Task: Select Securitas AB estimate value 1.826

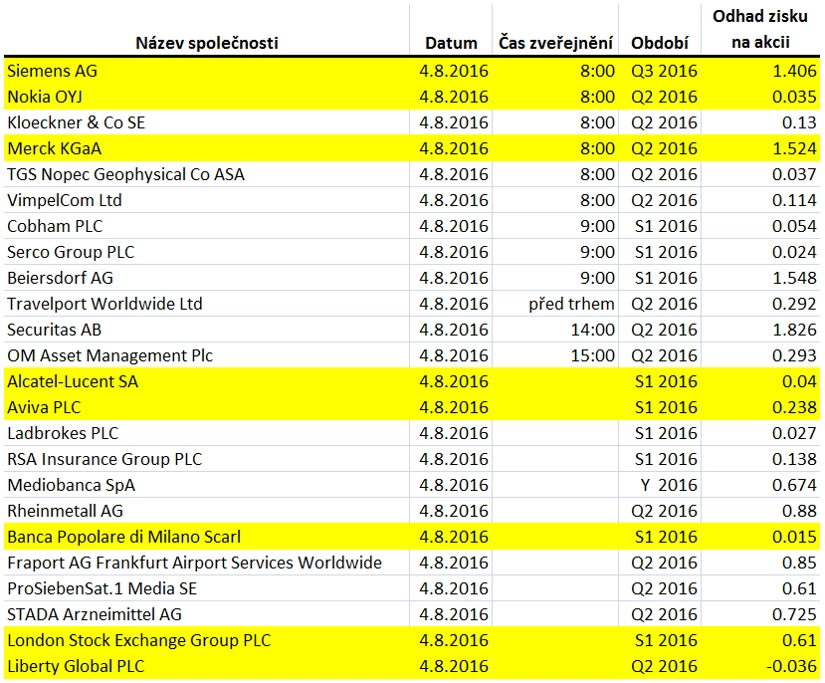Action: coord(794,329)
